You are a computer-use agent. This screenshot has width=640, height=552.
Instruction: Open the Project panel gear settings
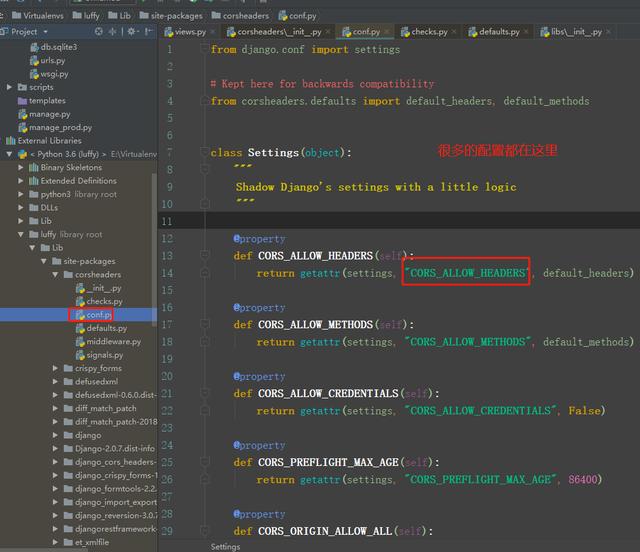131,31
